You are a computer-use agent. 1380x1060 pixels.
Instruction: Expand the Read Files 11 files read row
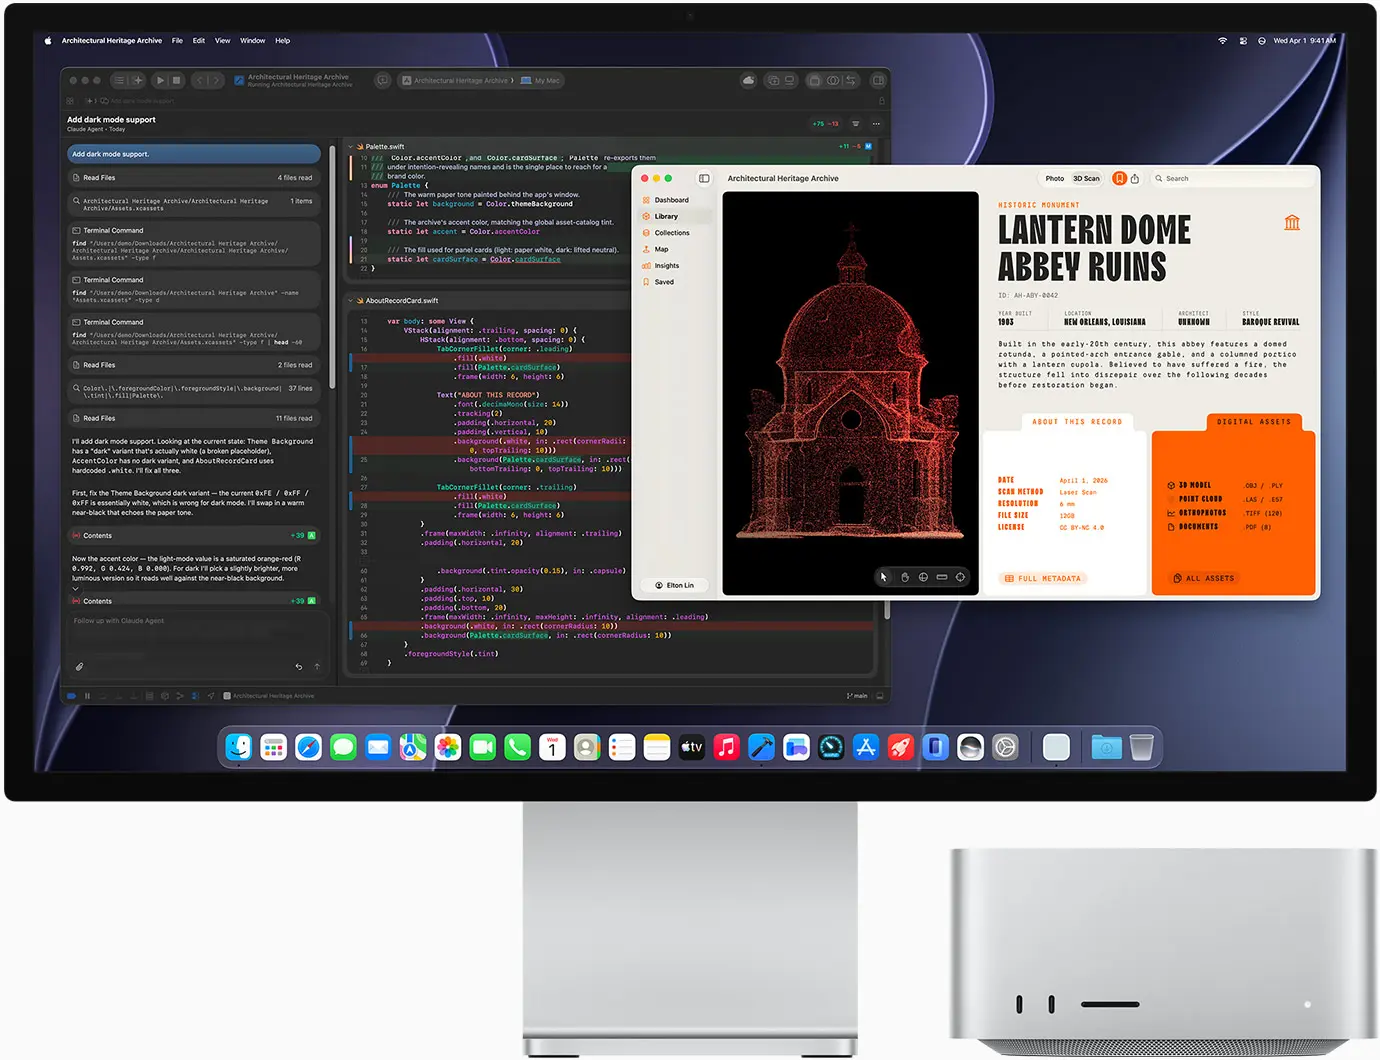click(195, 418)
